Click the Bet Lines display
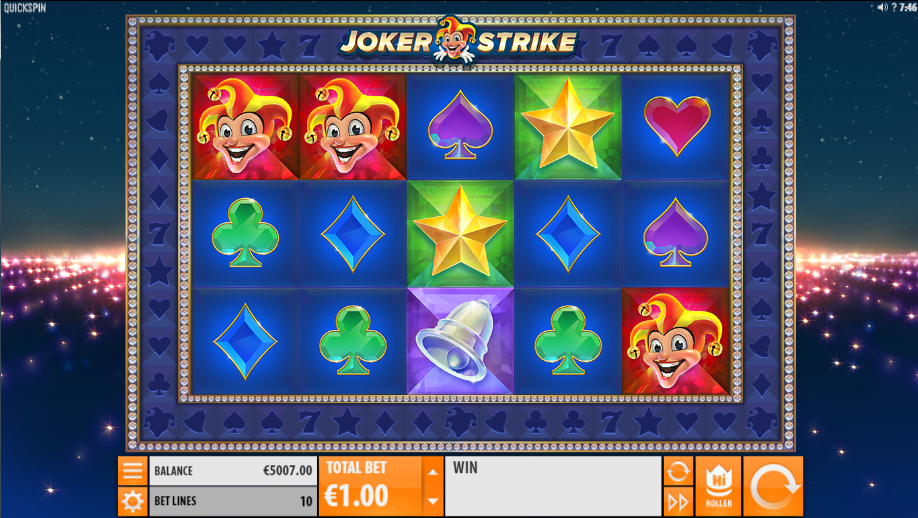This screenshot has width=918, height=518. point(233,502)
